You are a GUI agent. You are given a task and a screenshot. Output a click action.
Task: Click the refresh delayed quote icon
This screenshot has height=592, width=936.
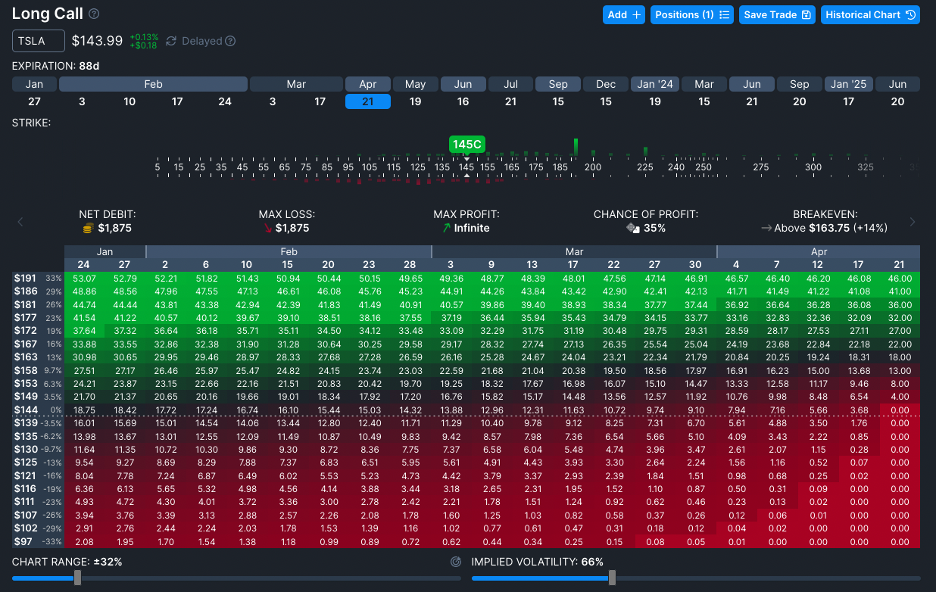171,41
